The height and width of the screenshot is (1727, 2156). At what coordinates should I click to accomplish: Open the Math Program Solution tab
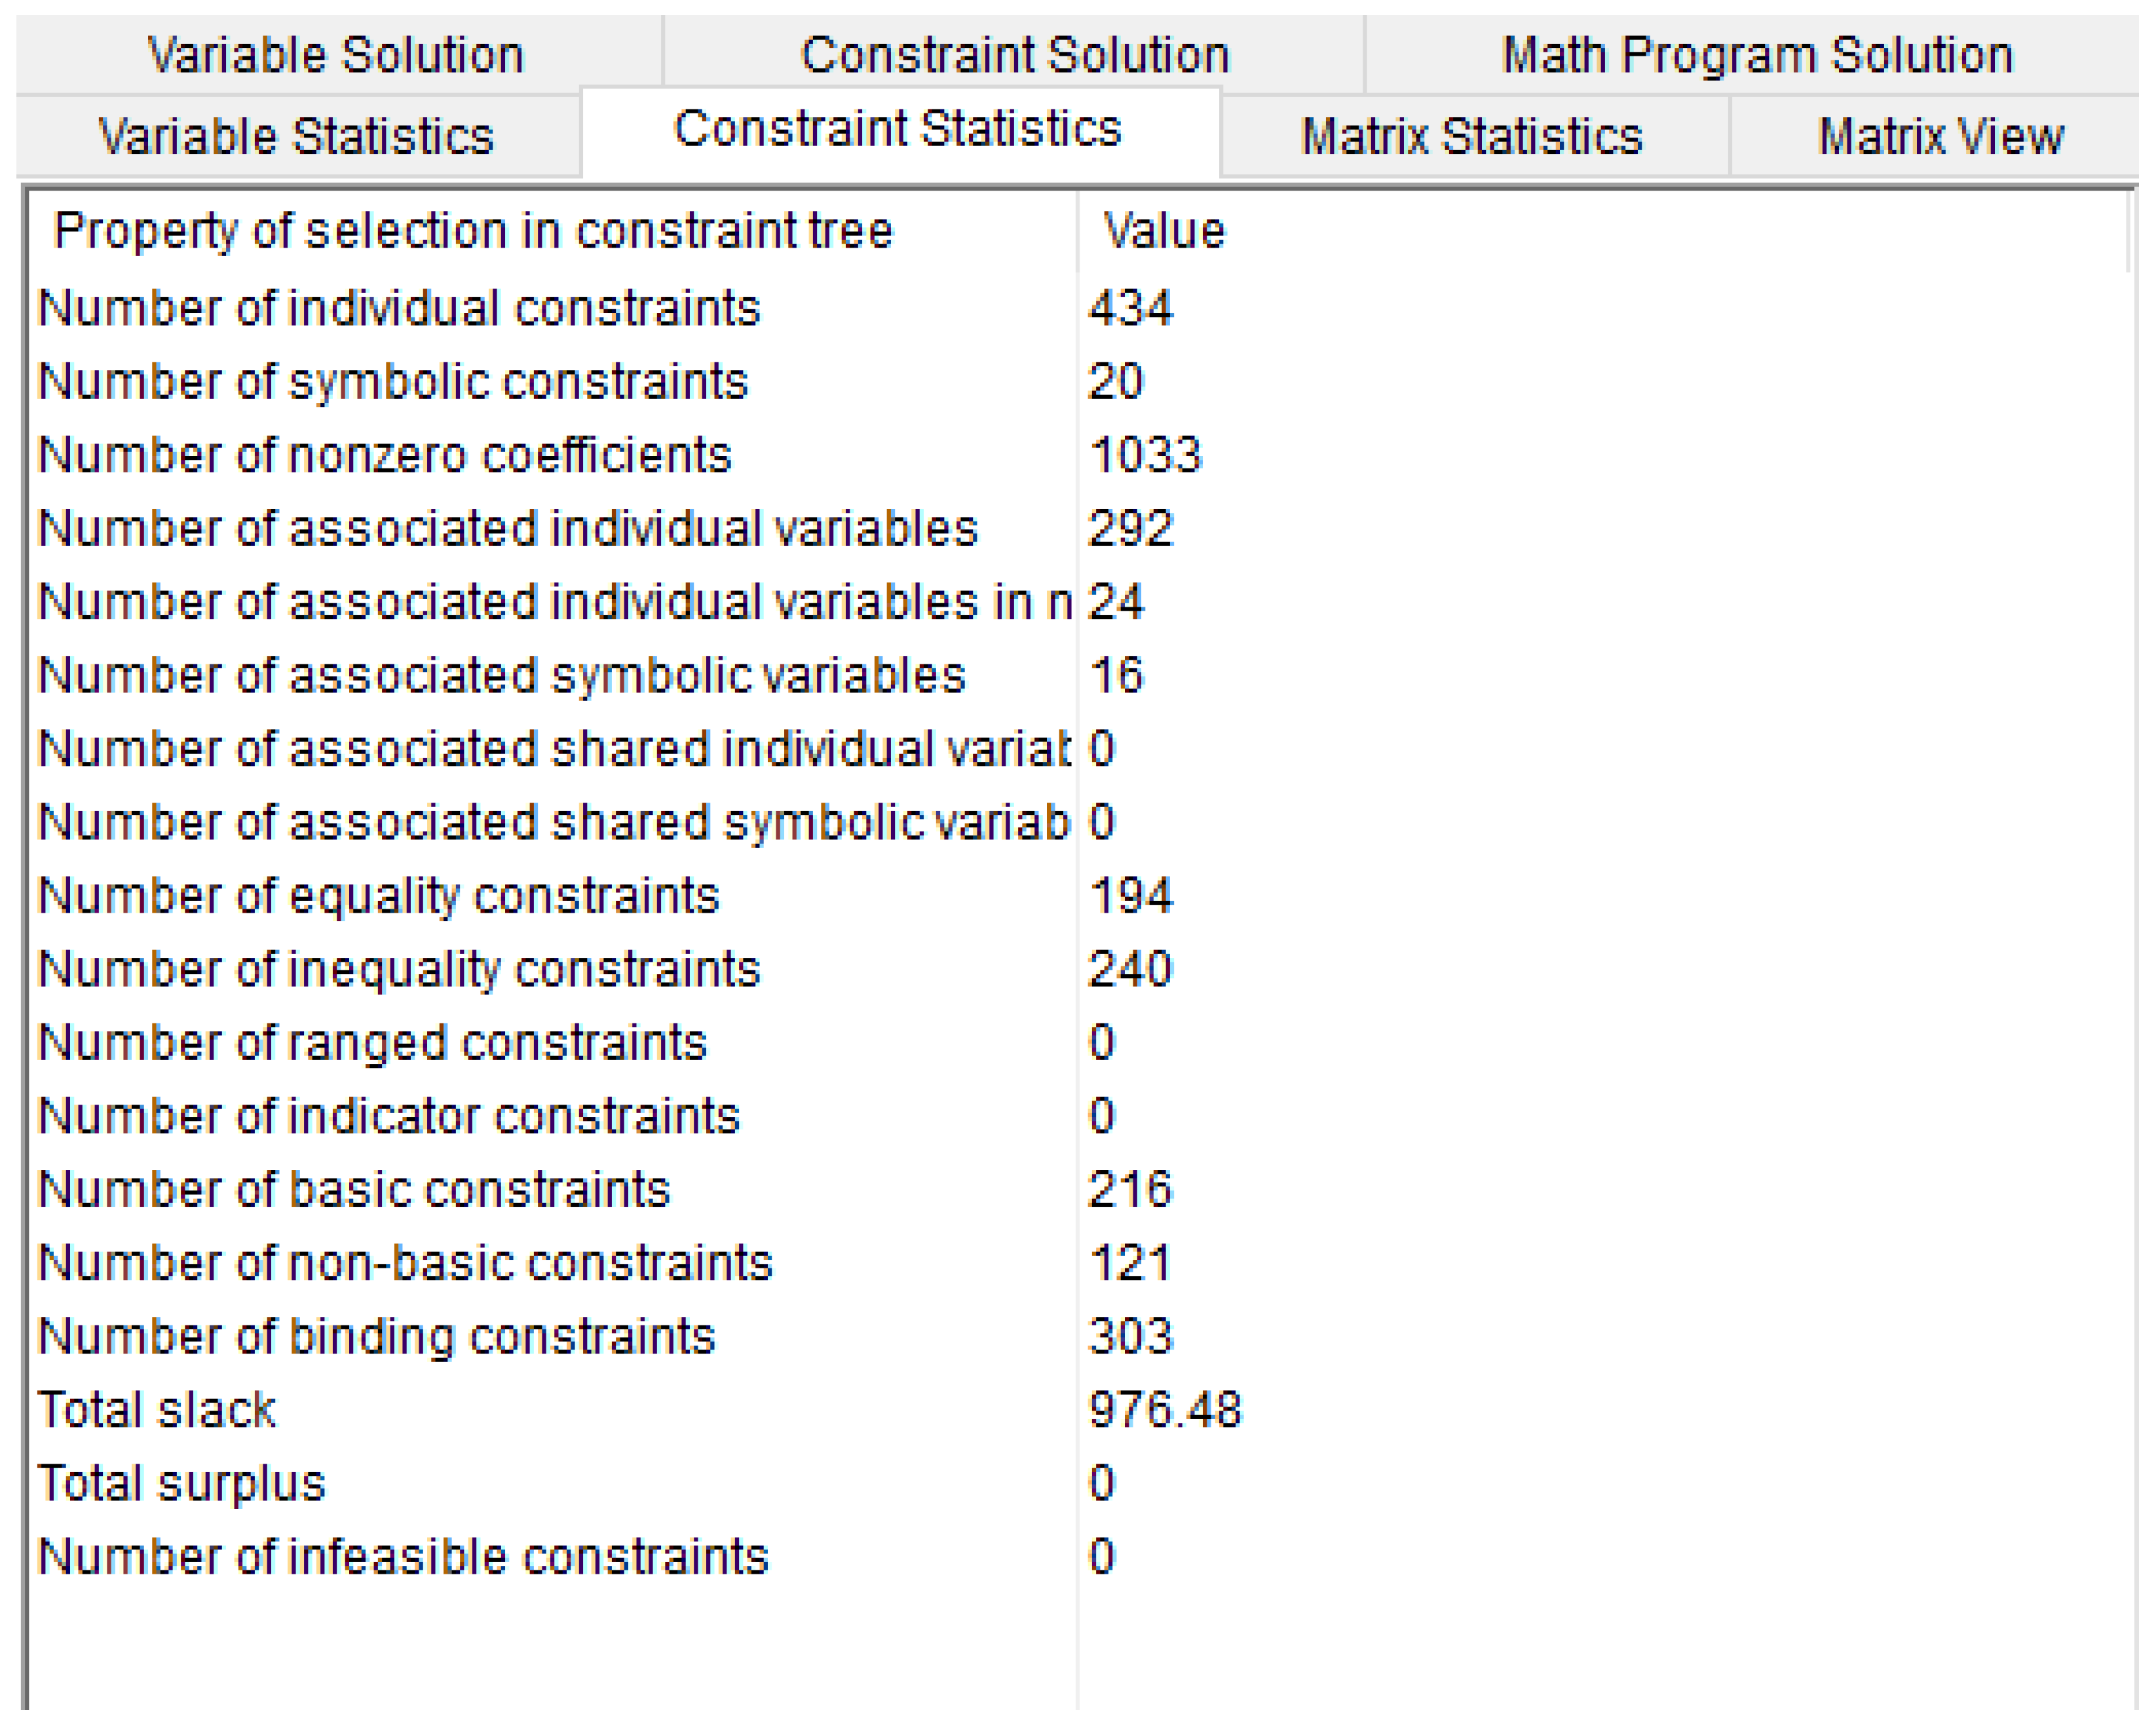point(1756,55)
